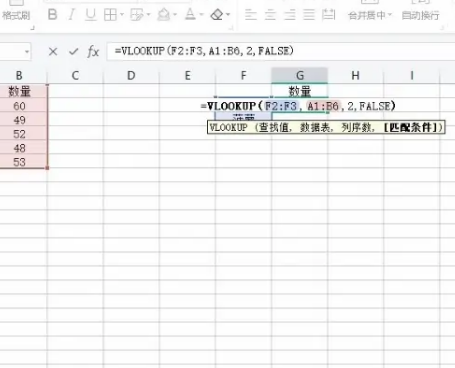Image resolution: width=455 pixels, height=368 pixels.
Task: Align text left
Action: [x=251, y=15]
